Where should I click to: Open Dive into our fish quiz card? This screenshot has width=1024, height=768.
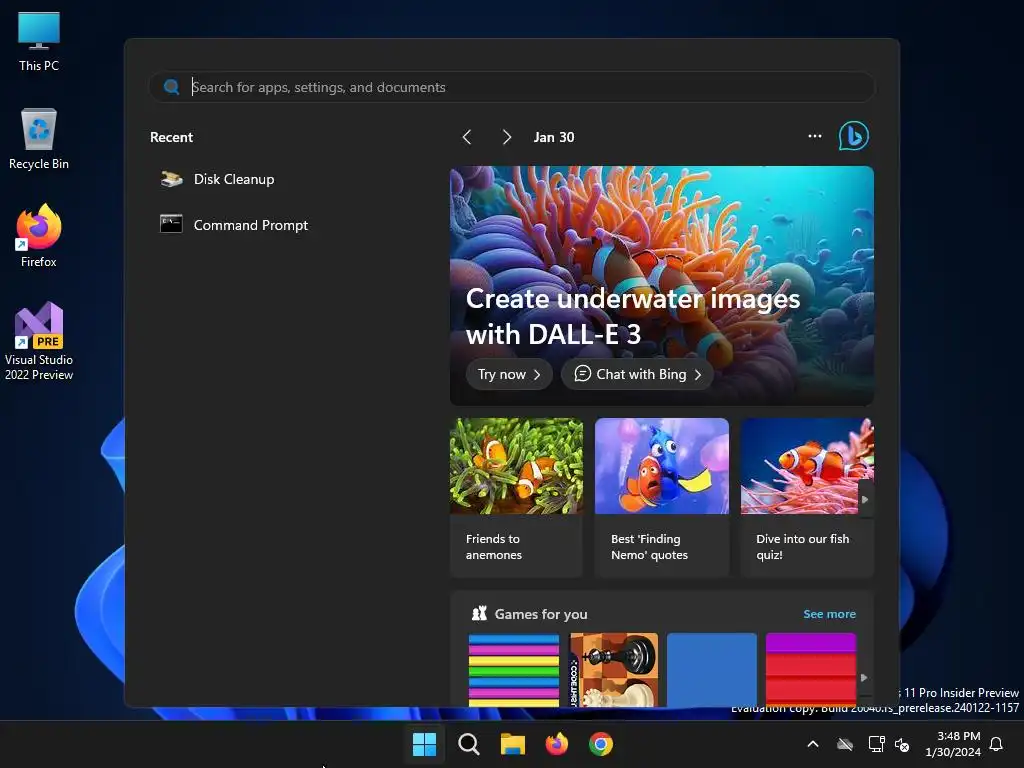point(807,498)
